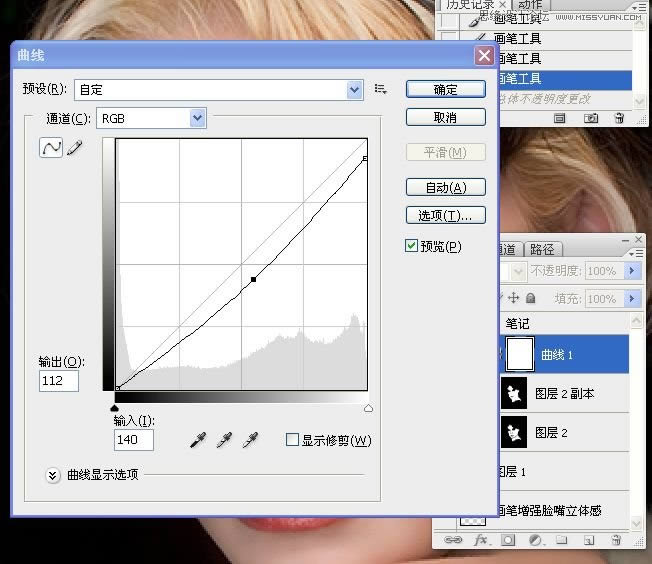
Task: Click the delete layer trash icon
Action: point(616,540)
